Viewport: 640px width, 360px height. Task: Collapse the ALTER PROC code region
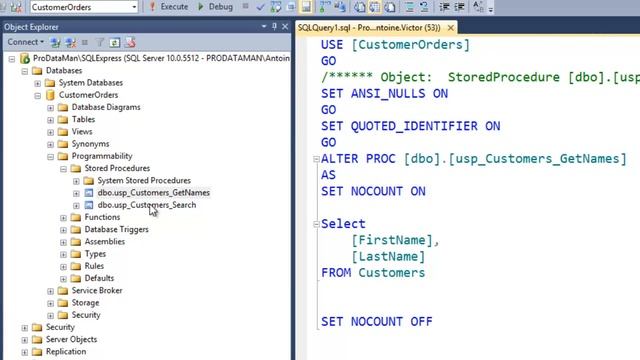[x=316, y=159]
